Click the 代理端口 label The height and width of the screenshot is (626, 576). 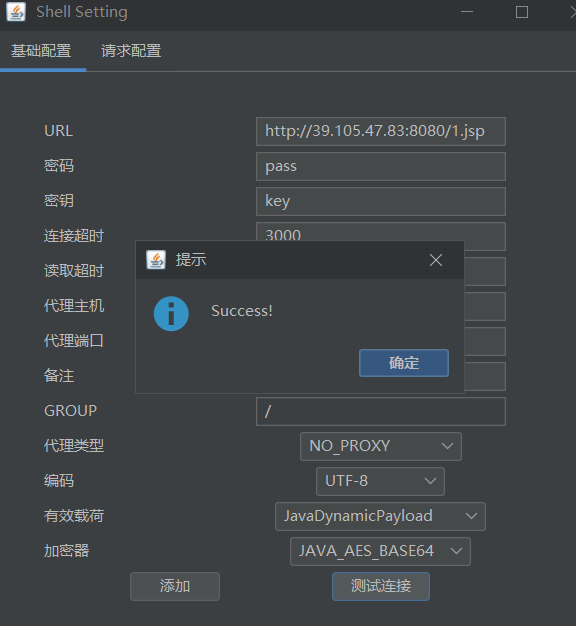pyautogui.click(x=74, y=341)
